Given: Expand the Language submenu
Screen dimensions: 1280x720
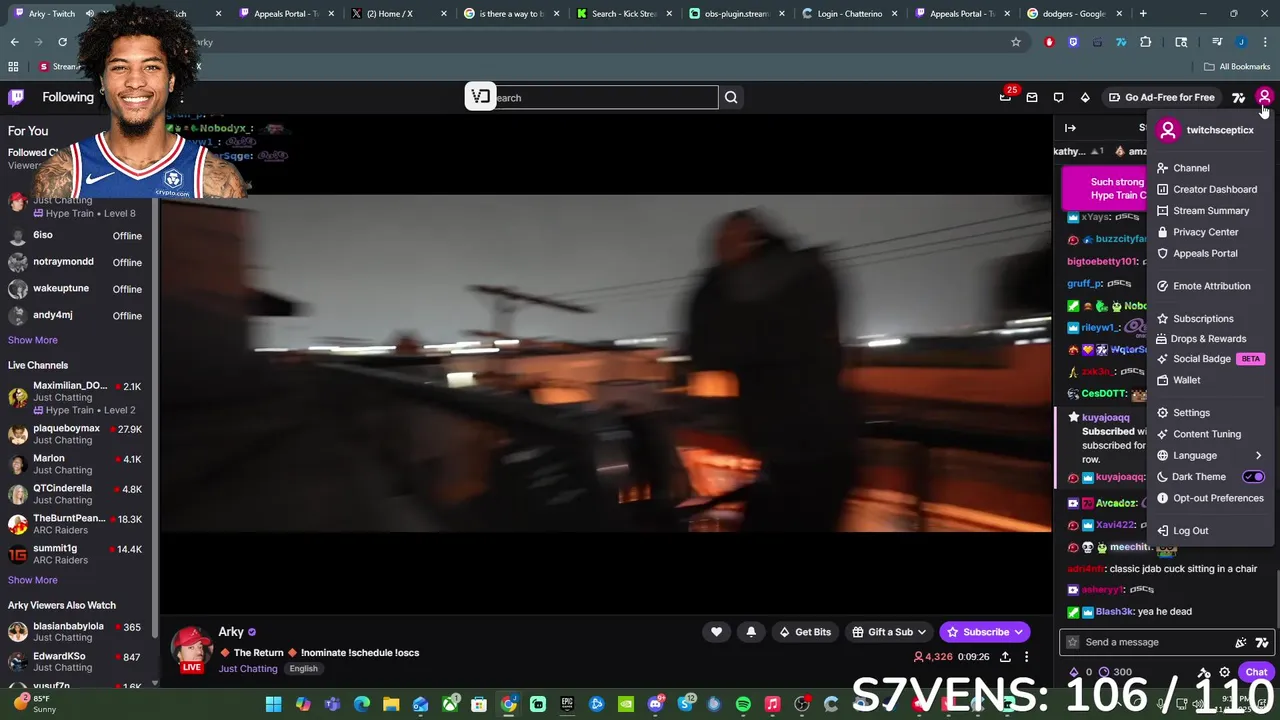Looking at the screenshot, I should [x=1211, y=455].
